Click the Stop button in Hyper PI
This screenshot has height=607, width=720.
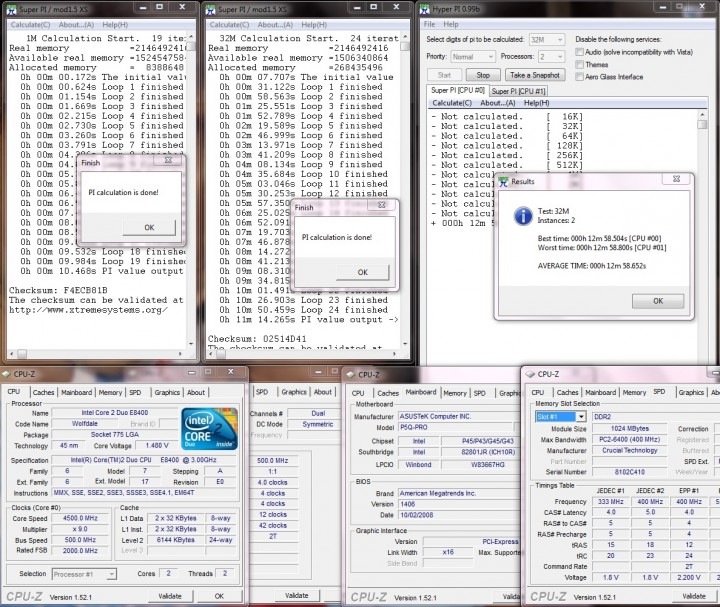pos(483,75)
